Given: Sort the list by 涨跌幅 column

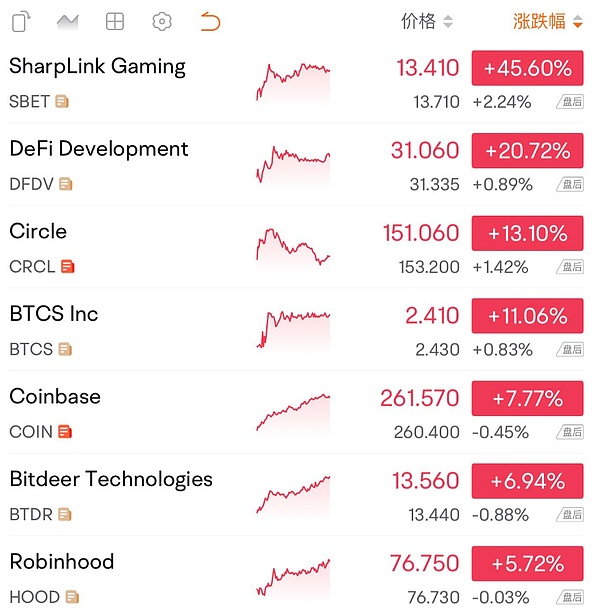Looking at the screenshot, I should 547,21.
